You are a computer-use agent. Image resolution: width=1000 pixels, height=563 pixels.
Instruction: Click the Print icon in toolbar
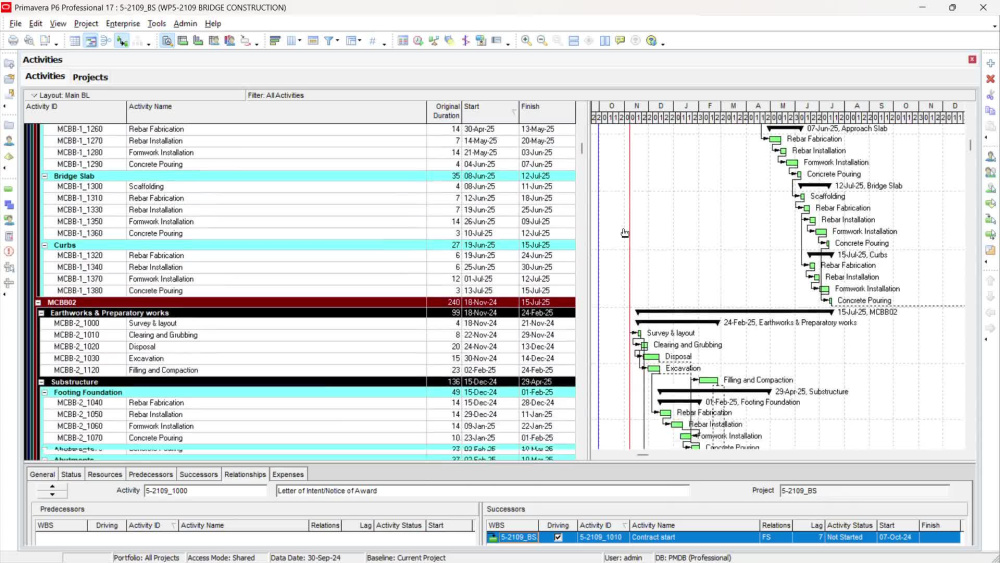[x=13, y=41]
